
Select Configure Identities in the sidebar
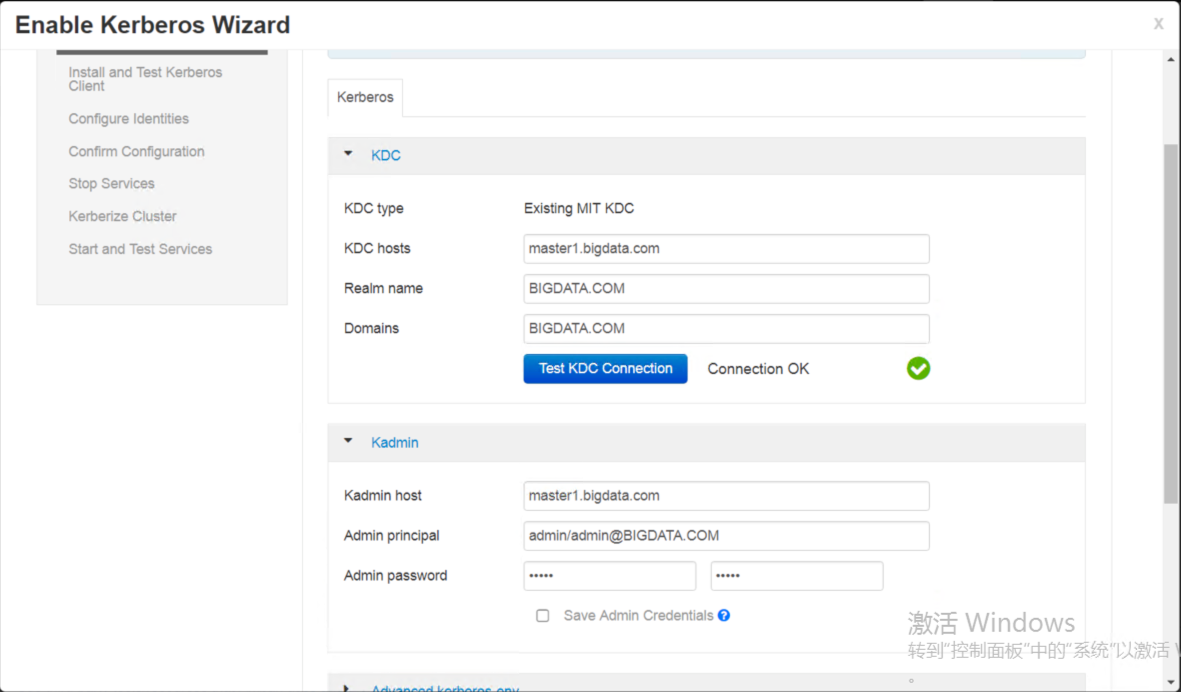click(x=128, y=118)
